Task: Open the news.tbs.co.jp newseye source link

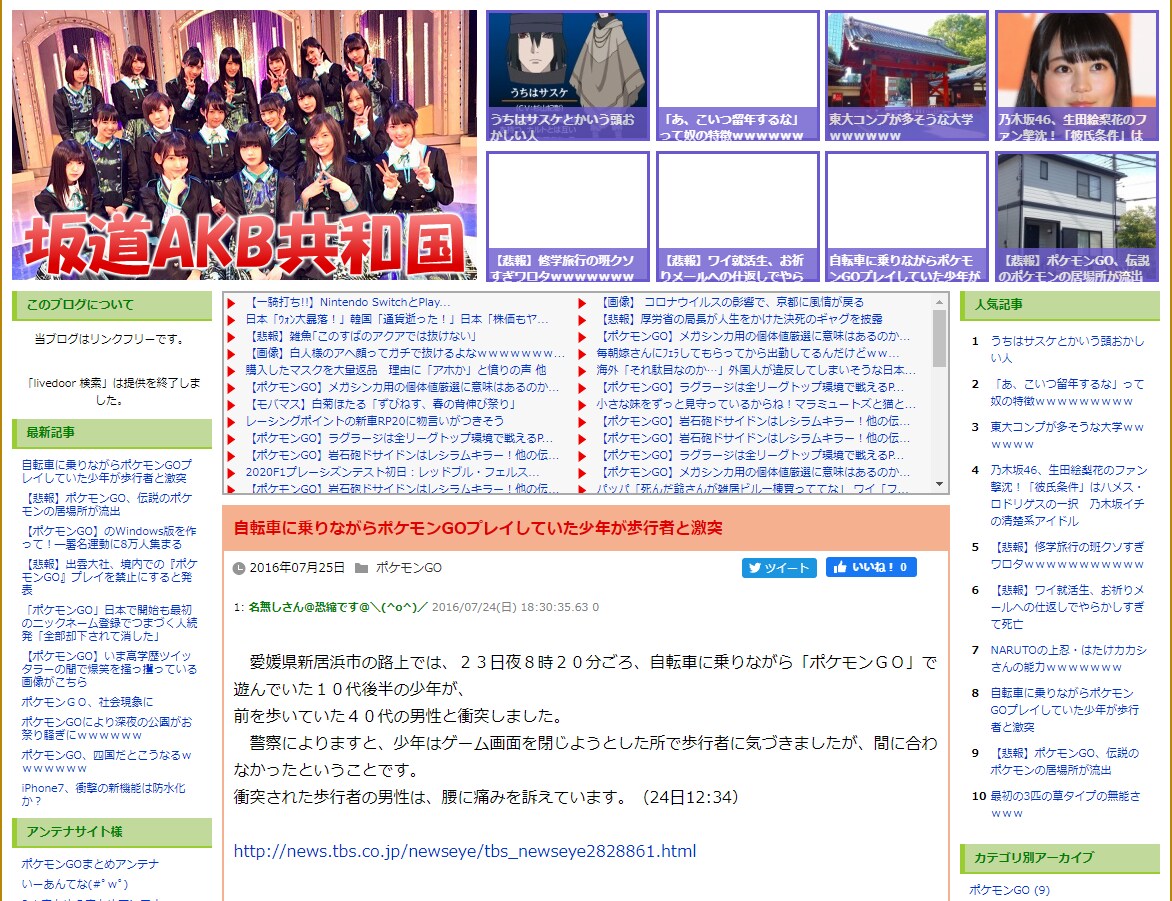Action: click(x=465, y=851)
